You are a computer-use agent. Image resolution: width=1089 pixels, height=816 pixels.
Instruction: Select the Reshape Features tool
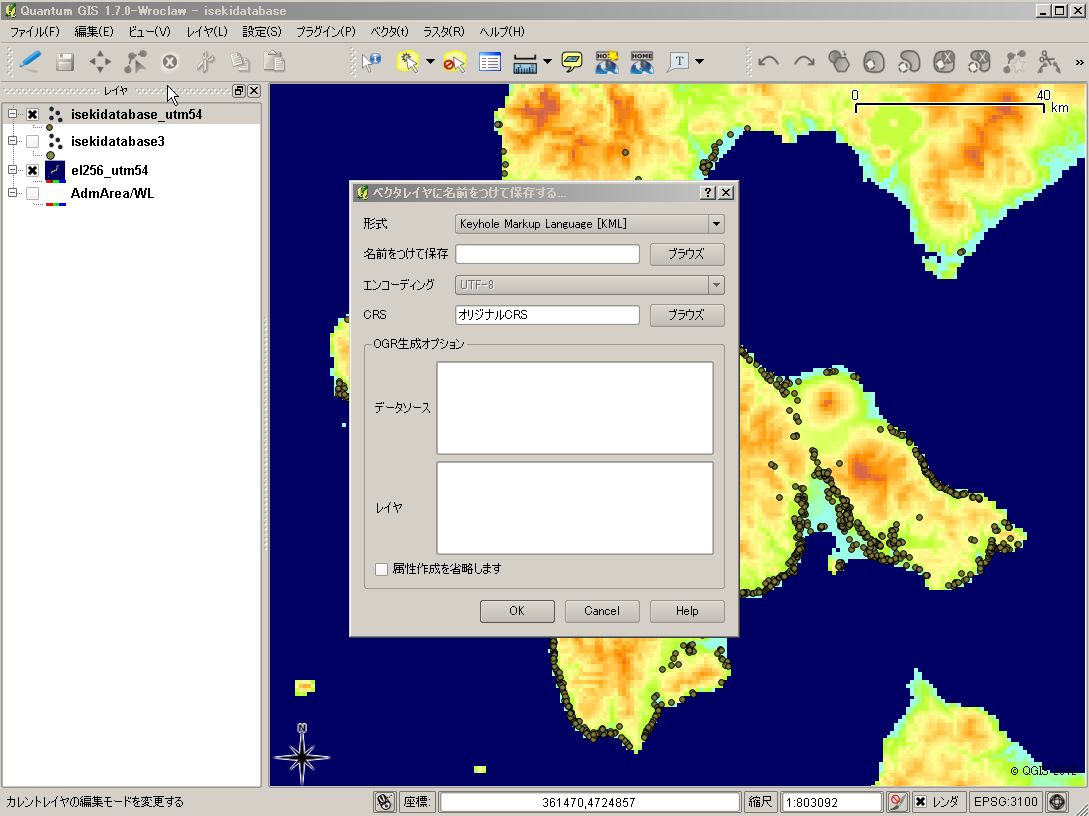(1014, 62)
